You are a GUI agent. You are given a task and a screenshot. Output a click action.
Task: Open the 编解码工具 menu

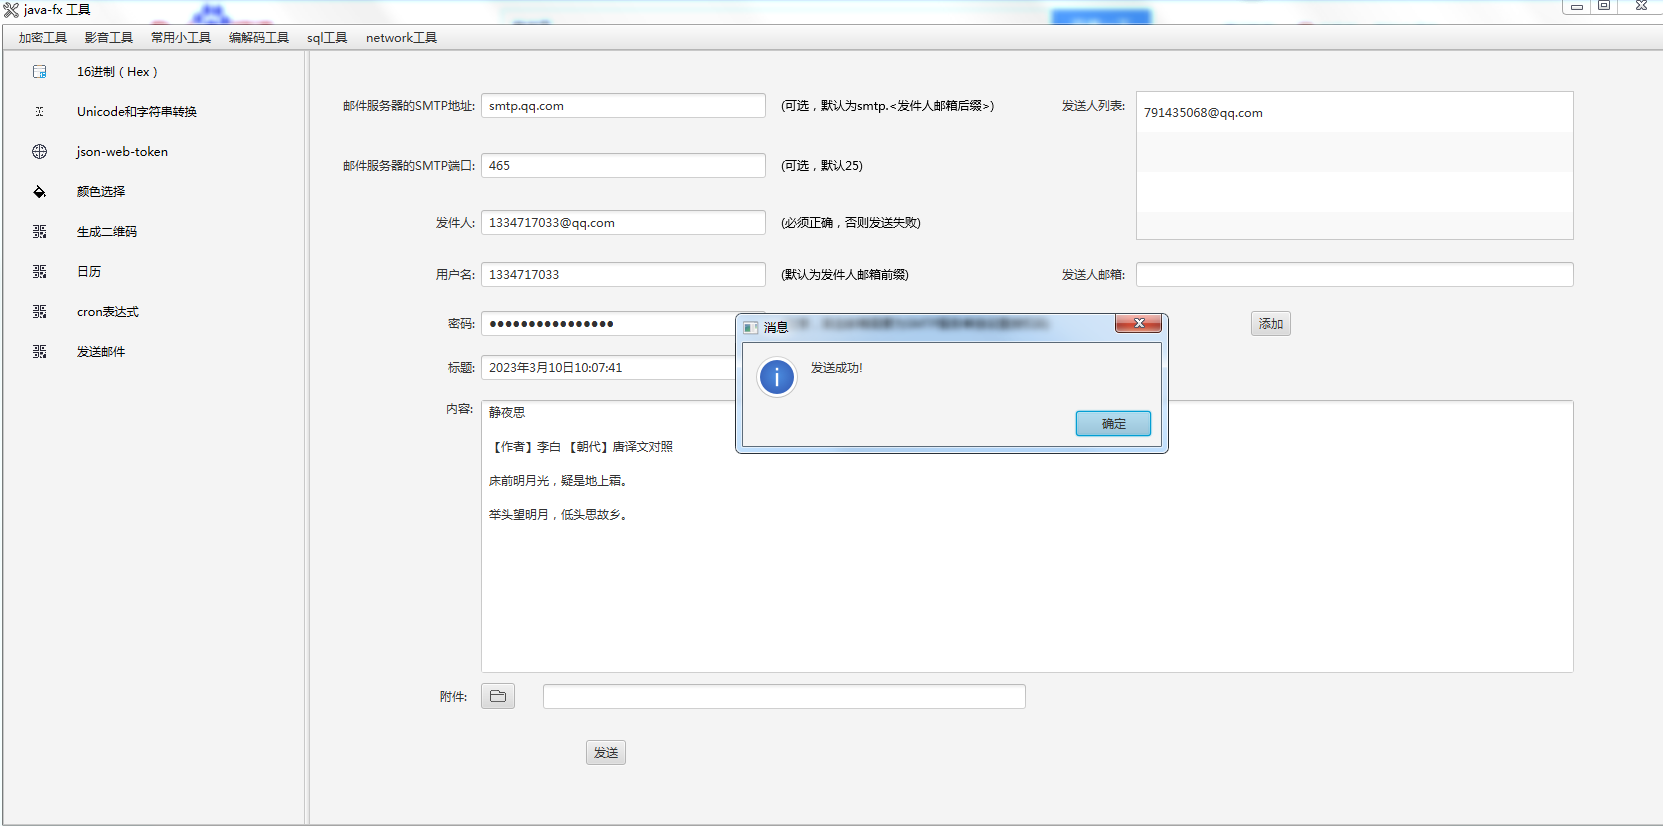click(258, 38)
